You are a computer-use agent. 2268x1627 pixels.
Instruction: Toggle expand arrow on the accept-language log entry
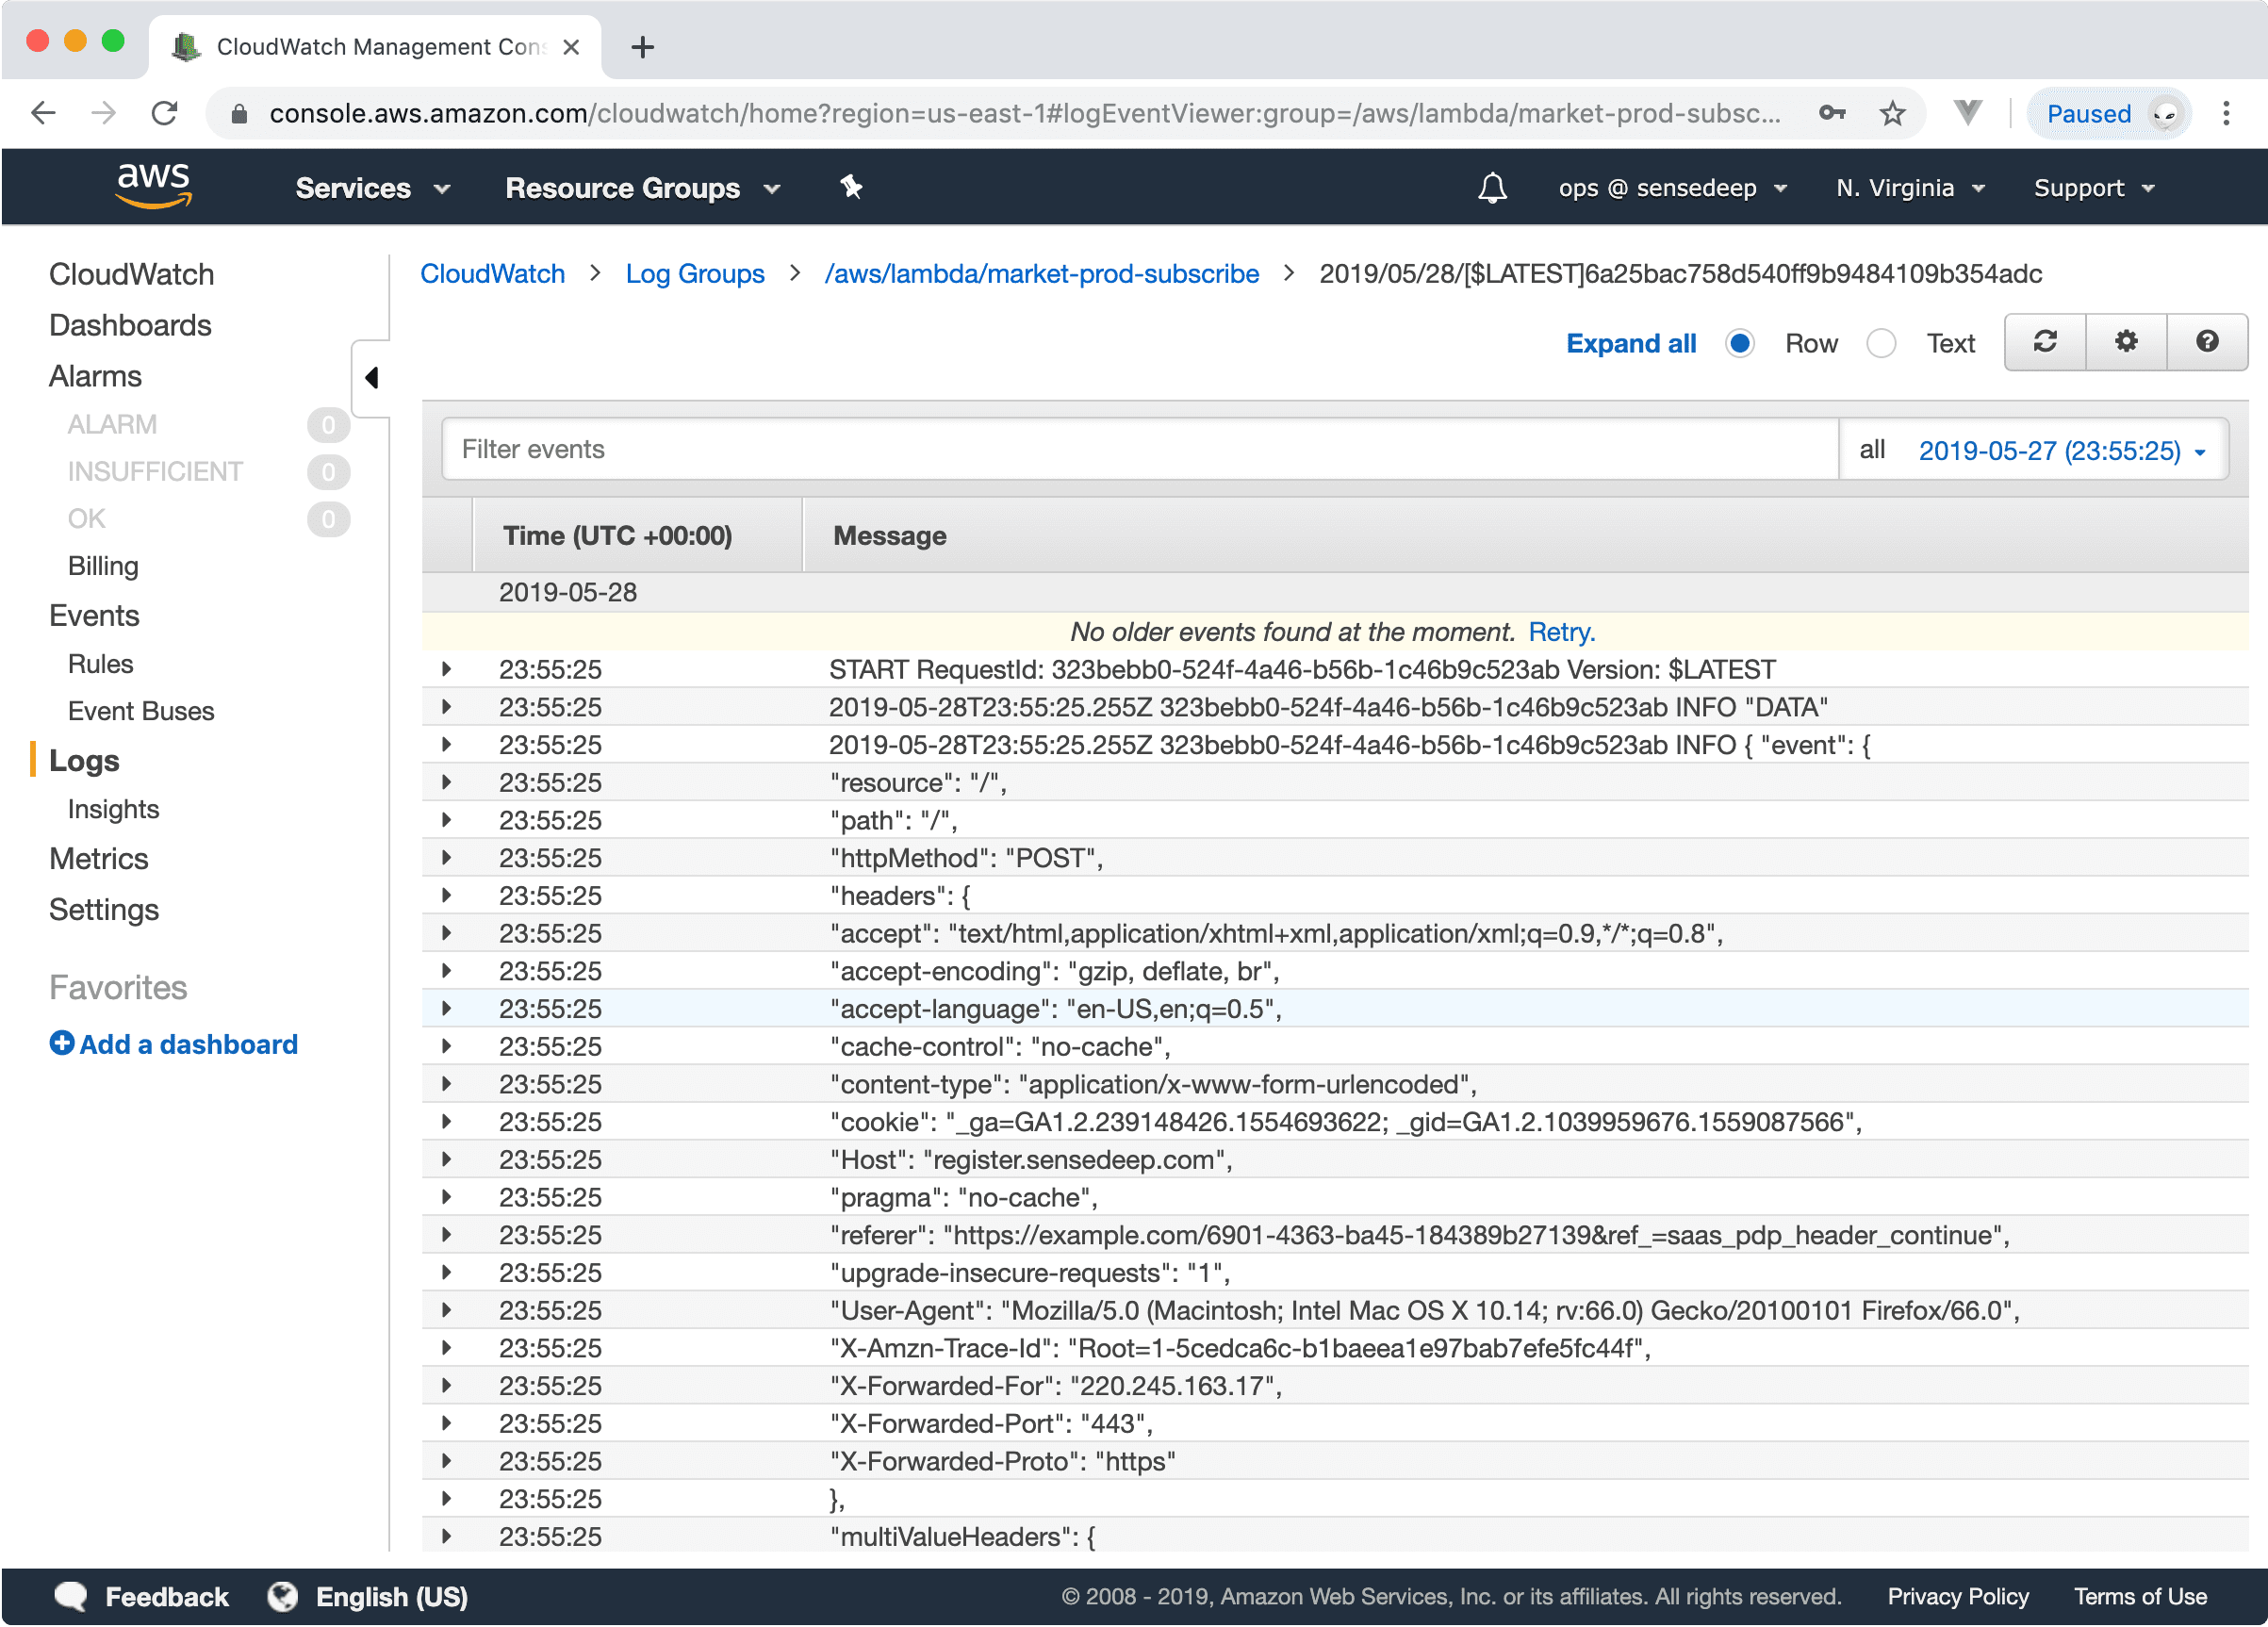pos(444,1009)
